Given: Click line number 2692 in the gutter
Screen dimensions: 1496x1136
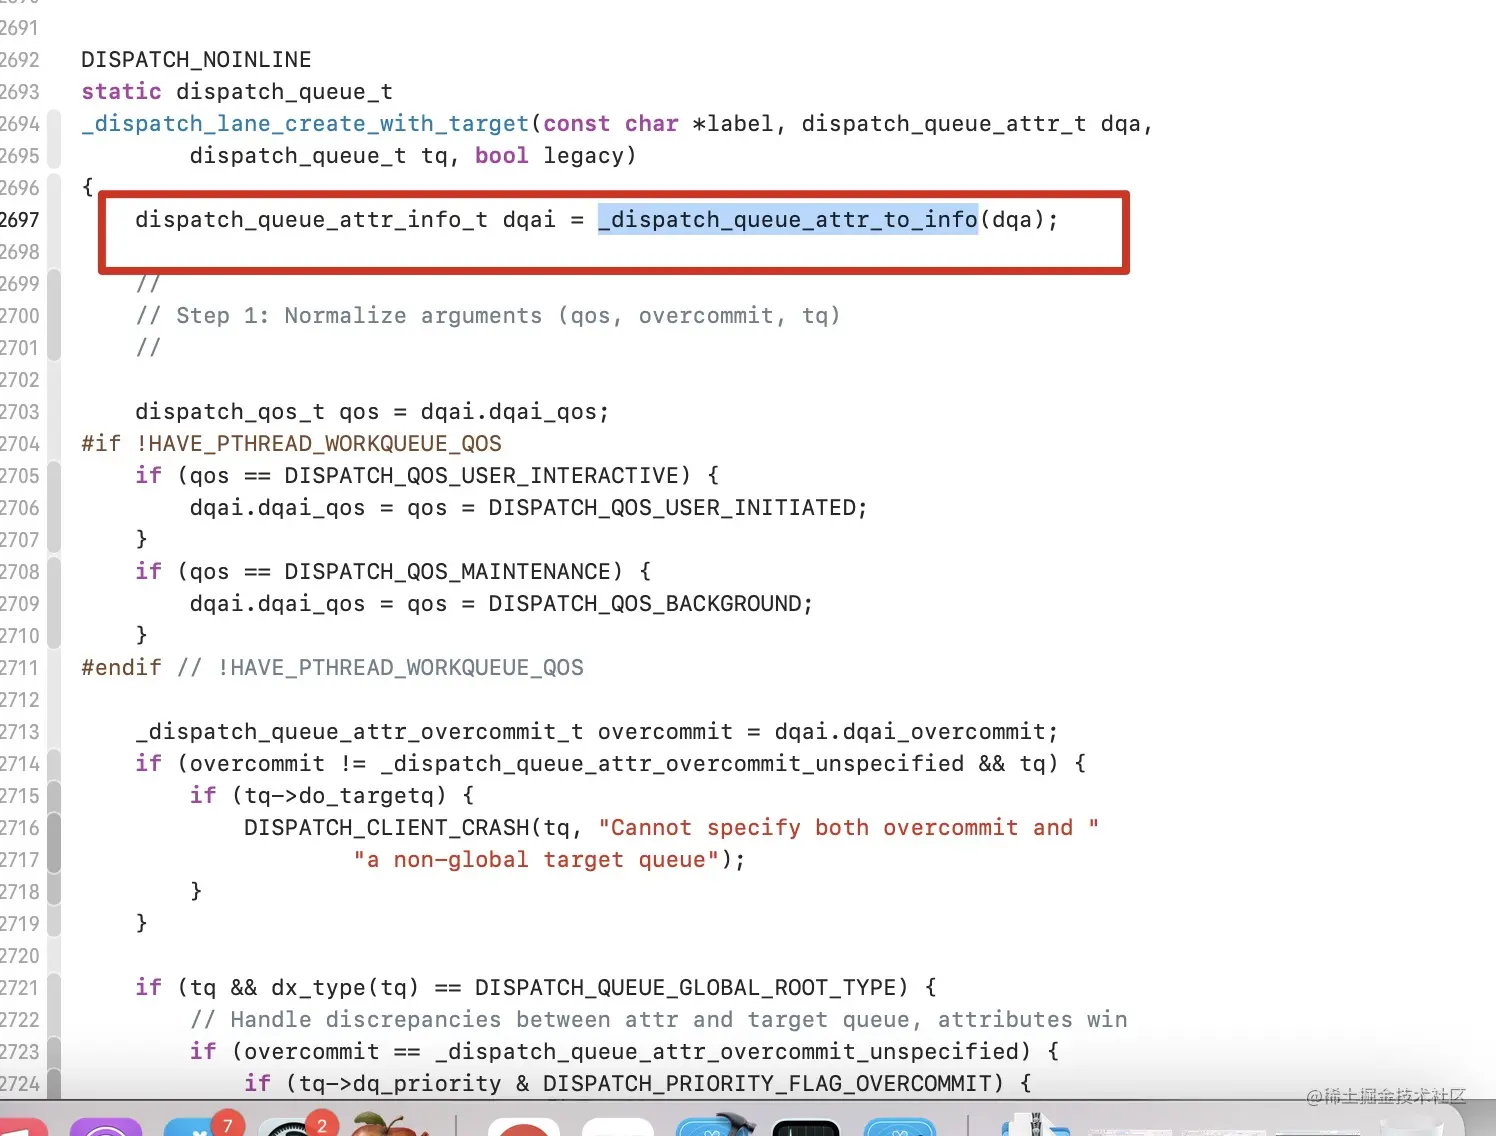Looking at the screenshot, I should pos(22,59).
